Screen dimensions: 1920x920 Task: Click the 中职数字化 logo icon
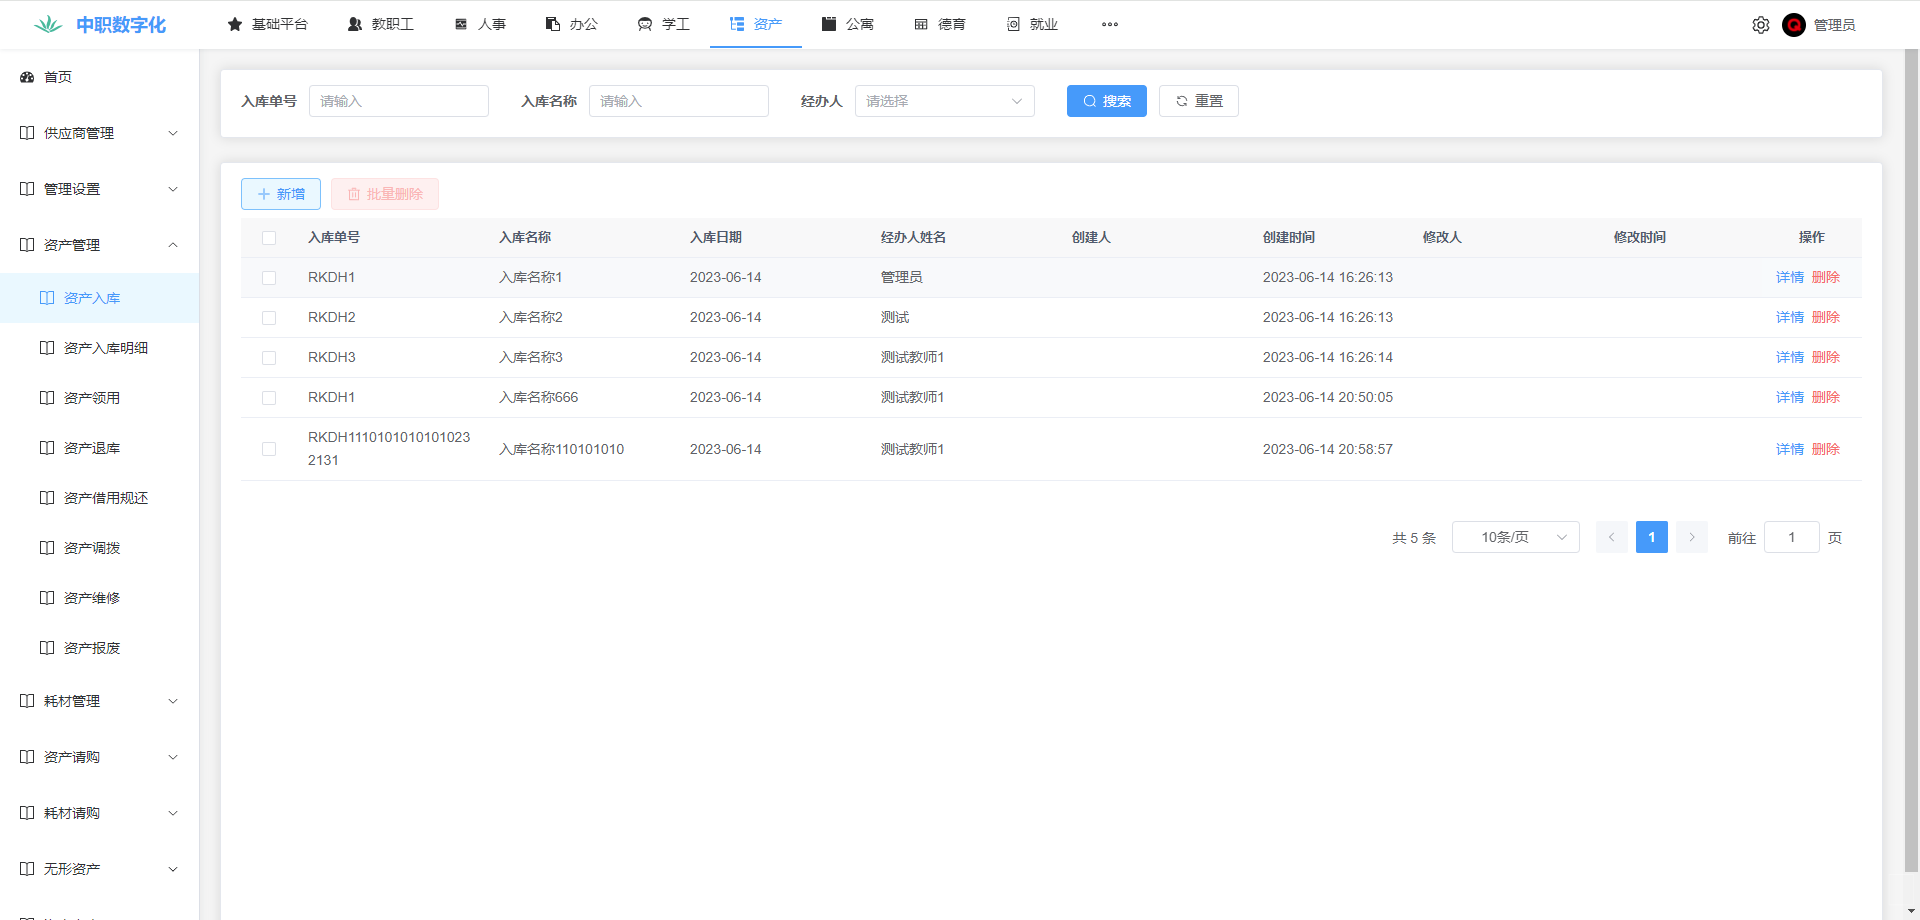48,25
